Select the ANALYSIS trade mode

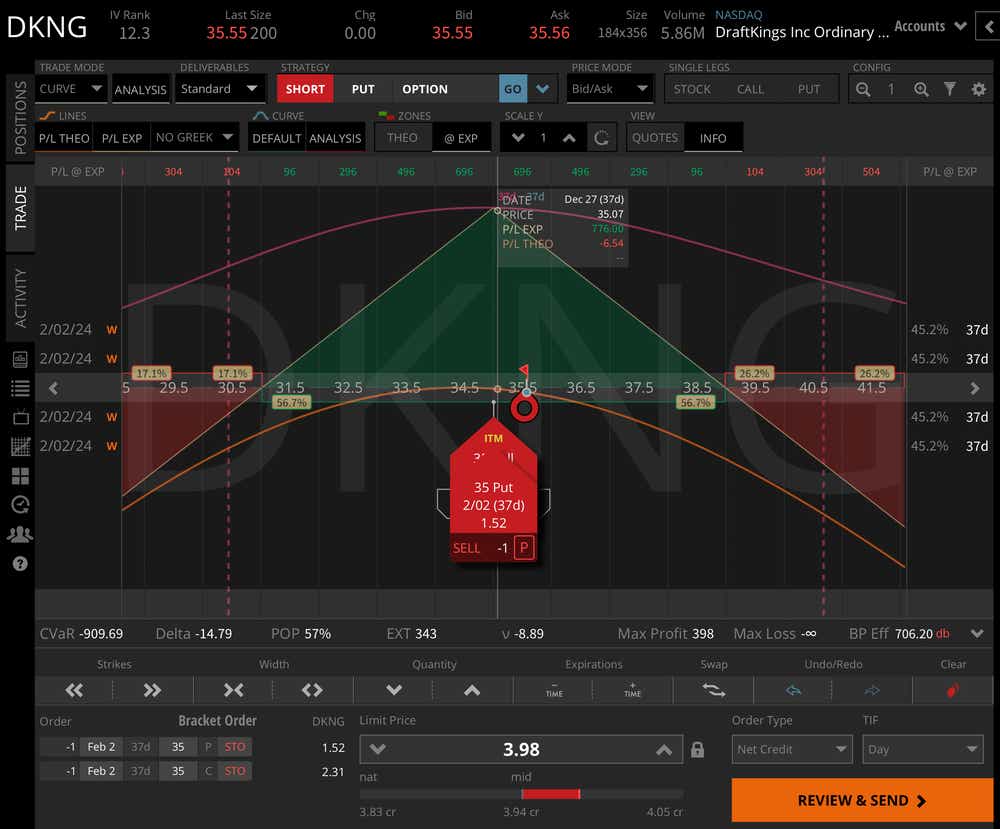pyautogui.click(x=140, y=89)
